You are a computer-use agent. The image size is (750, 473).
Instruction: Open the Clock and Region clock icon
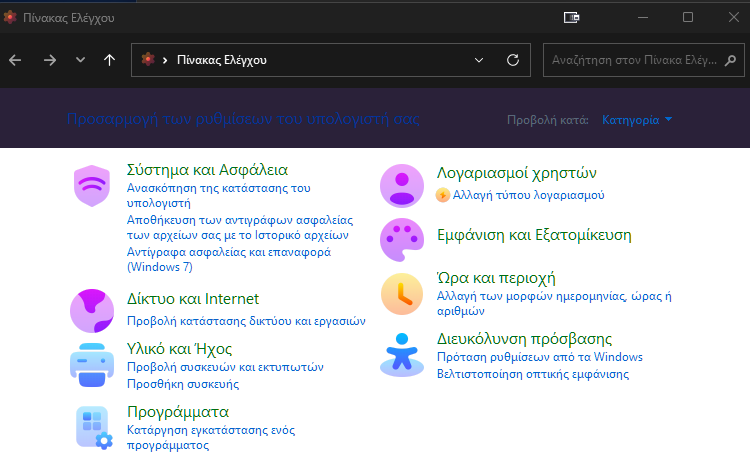tap(402, 294)
